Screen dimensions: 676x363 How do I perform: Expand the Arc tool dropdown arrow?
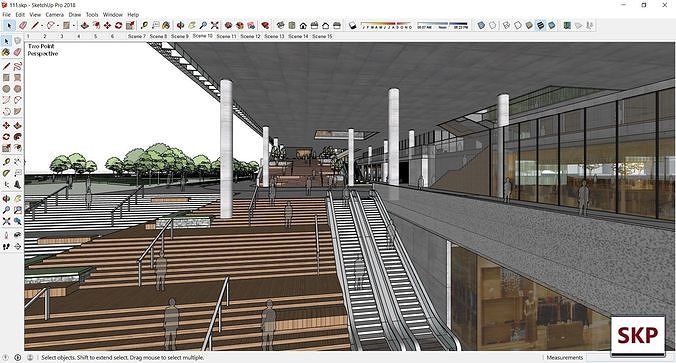coord(58,26)
